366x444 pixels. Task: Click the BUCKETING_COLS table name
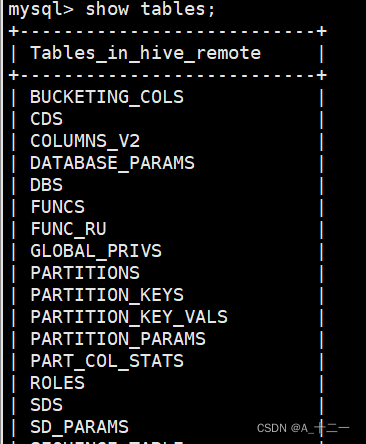pos(107,97)
